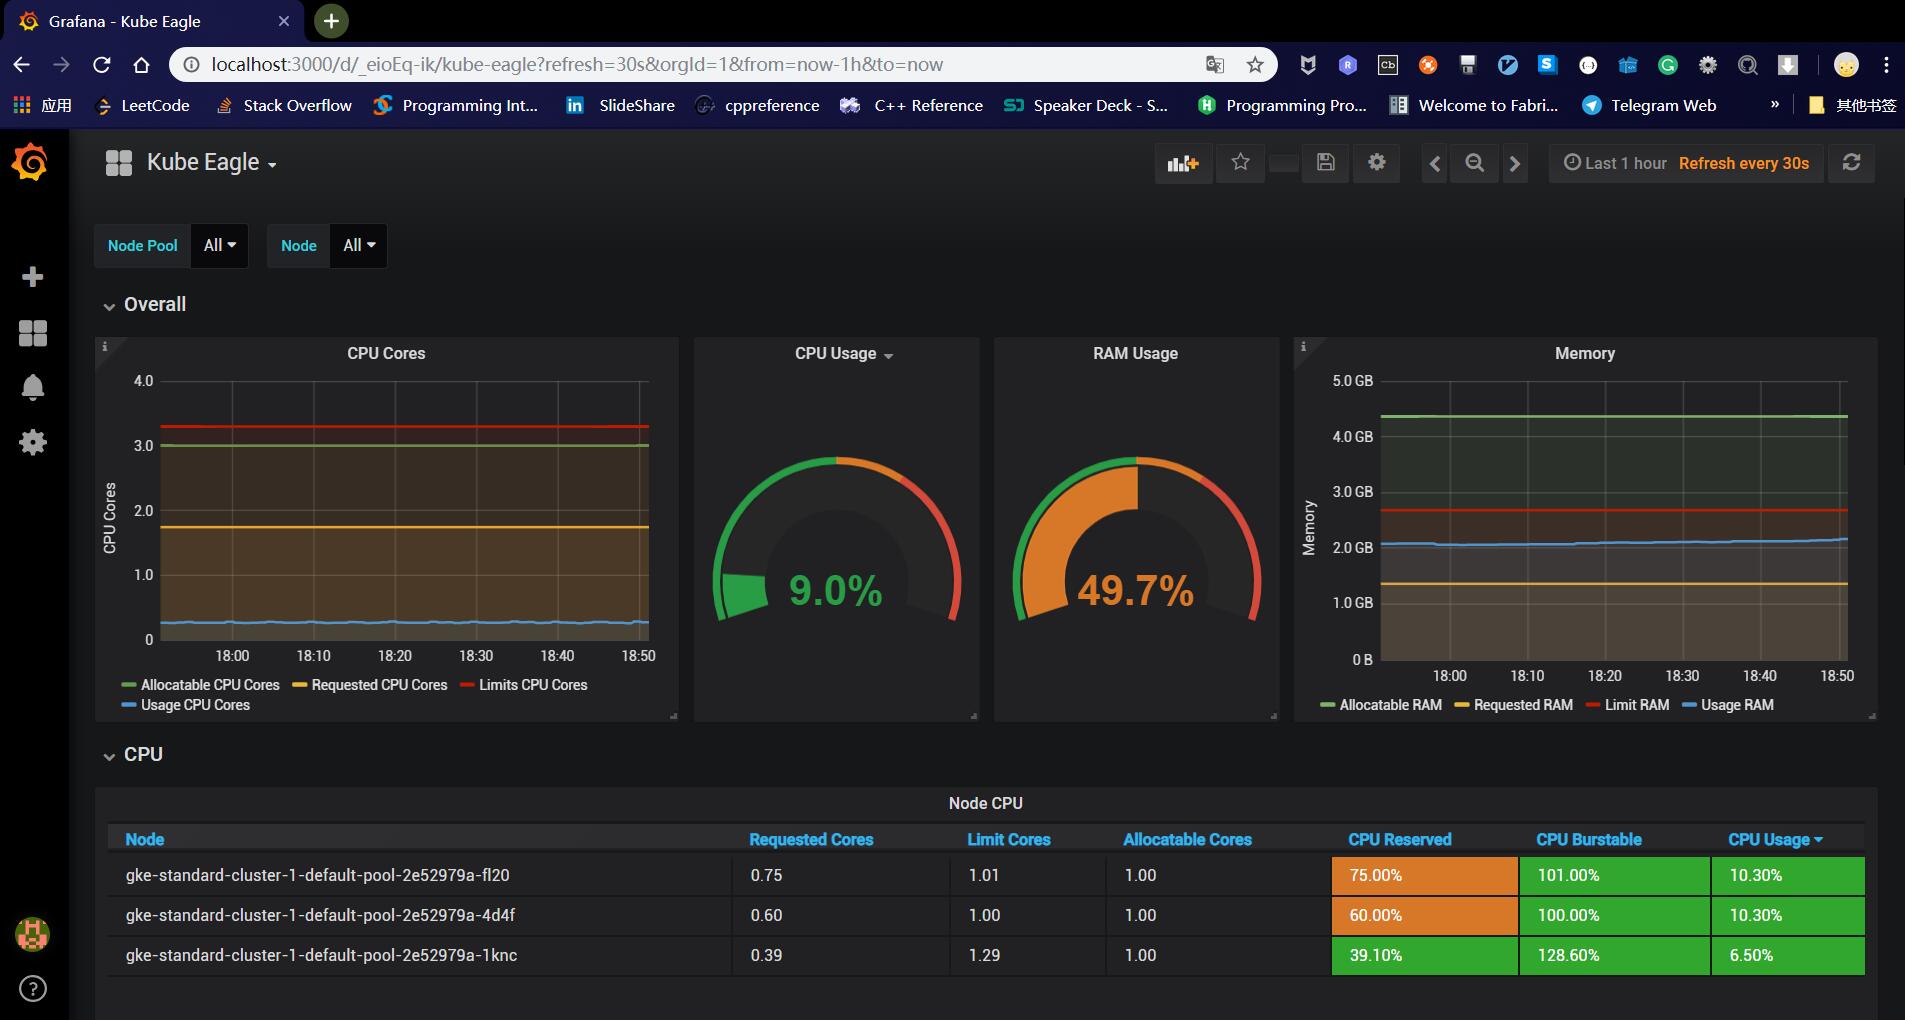Viewport: 1905px width, 1020px height.
Task: Open Create plus menu in sidebar
Action: click(x=33, y=277)
